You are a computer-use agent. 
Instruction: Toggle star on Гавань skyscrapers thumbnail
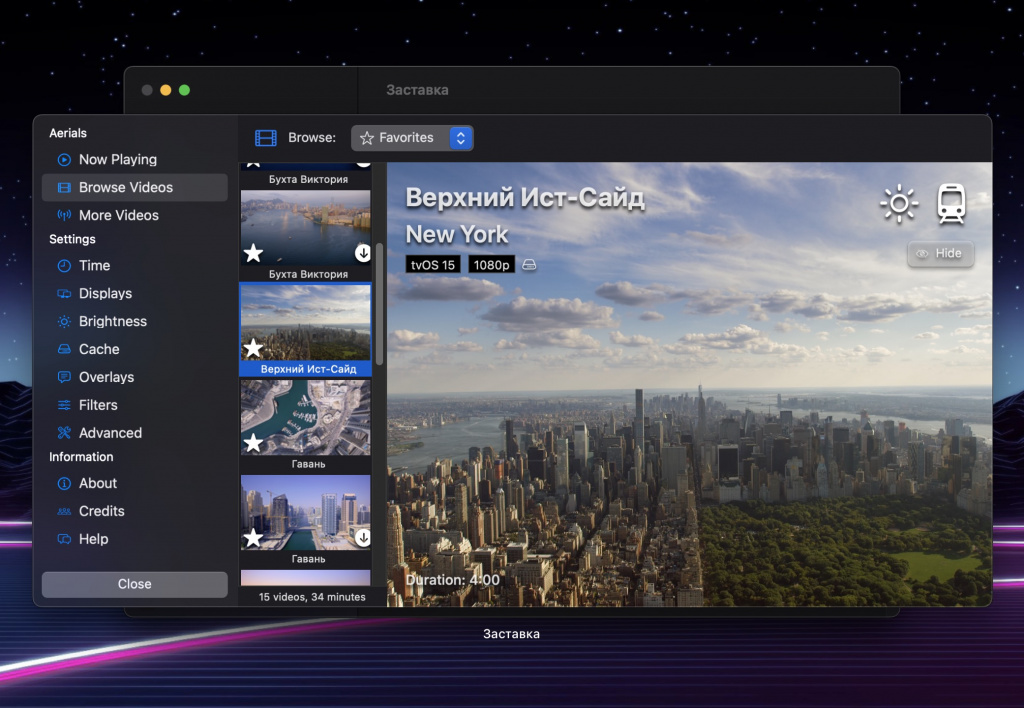(x=253, y=538)
